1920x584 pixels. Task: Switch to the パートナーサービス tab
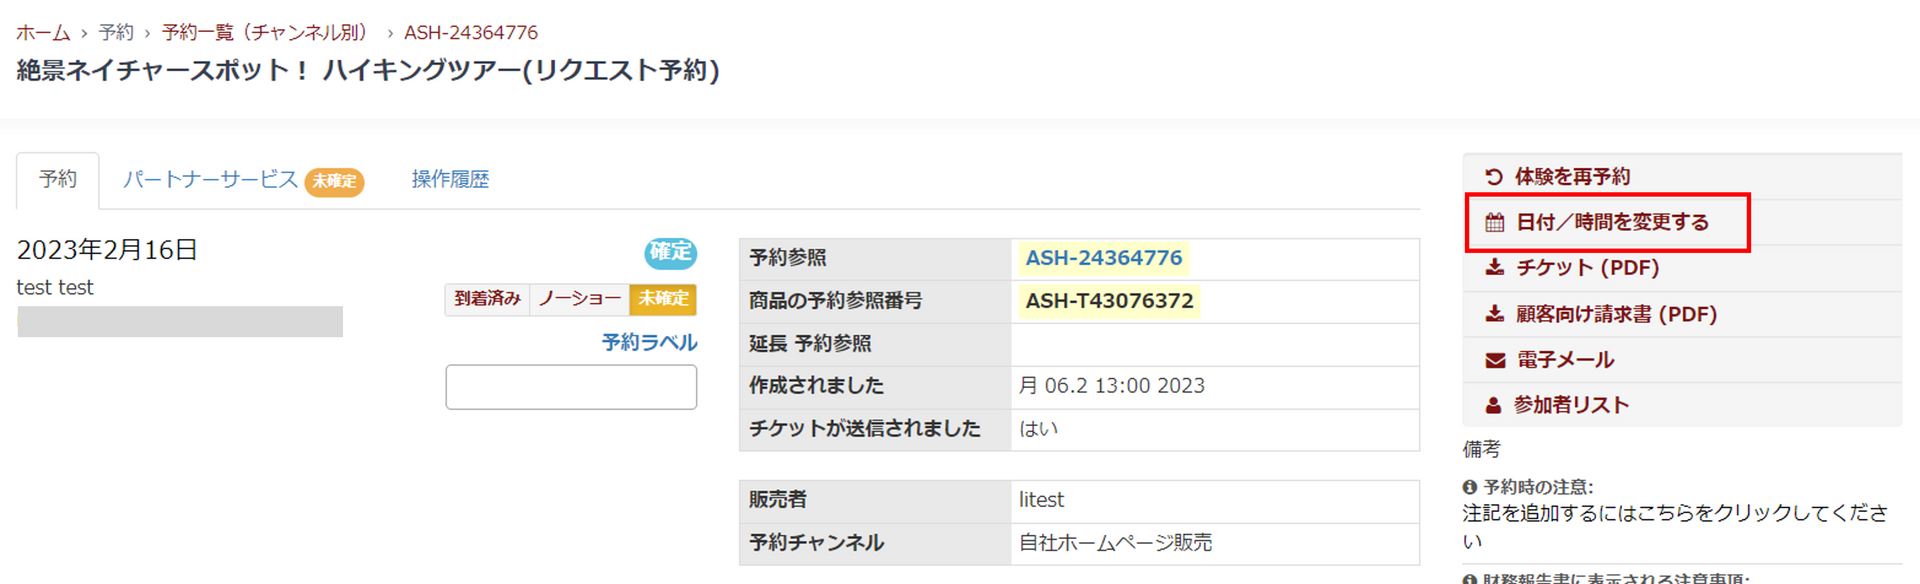(x=210, y=180)
